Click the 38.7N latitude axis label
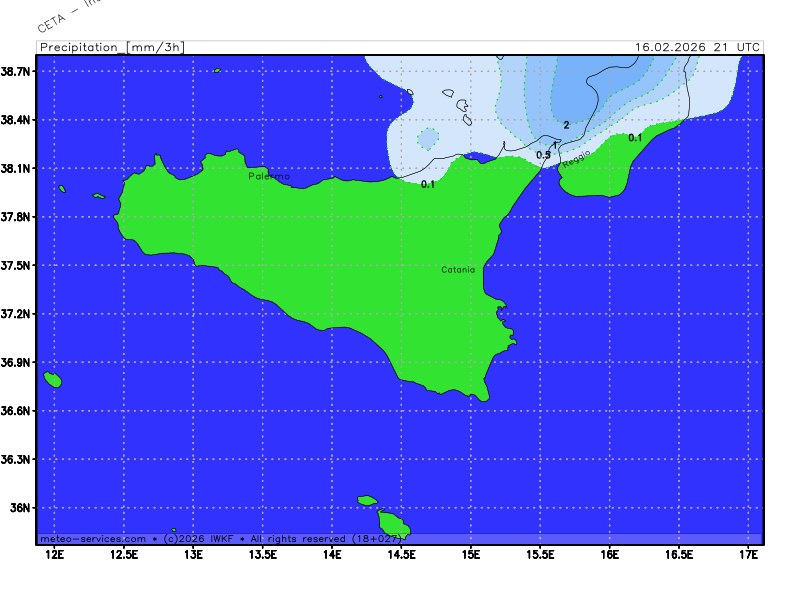This screenshot has width=800, height=600. click(17, 72)
